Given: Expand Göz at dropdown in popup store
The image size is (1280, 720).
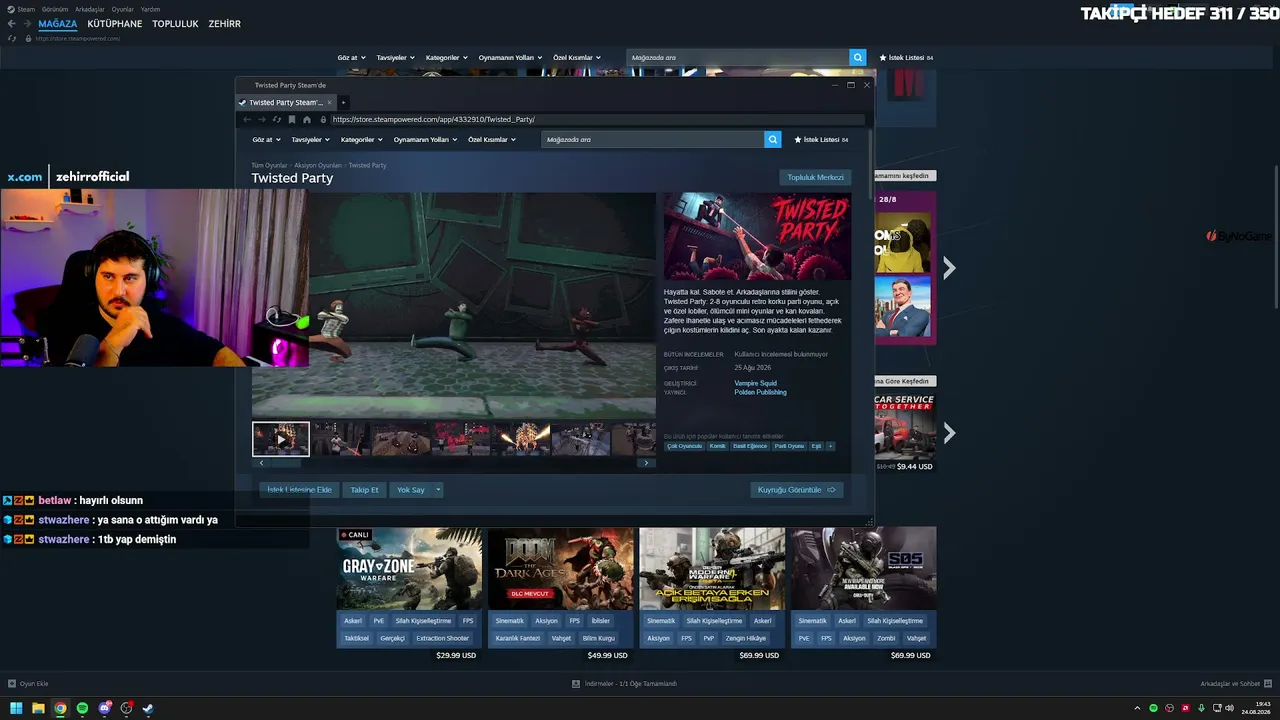Looking at the screenshot, I should tap(266, 140).
